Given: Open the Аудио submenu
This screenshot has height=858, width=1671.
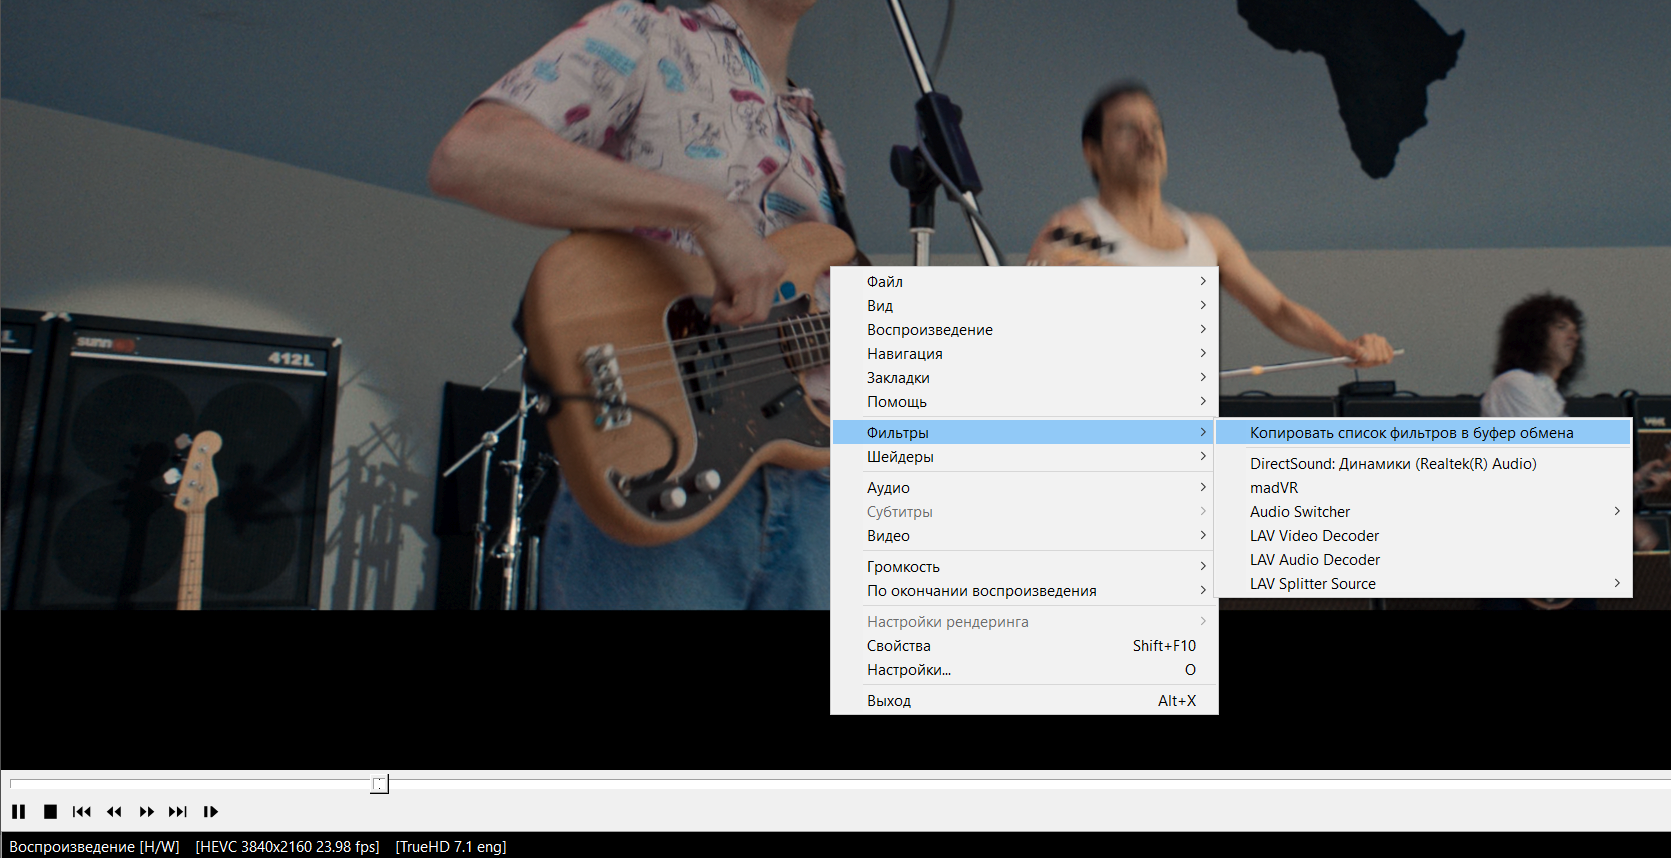Looking at the screenshot, I should 1024,488.
